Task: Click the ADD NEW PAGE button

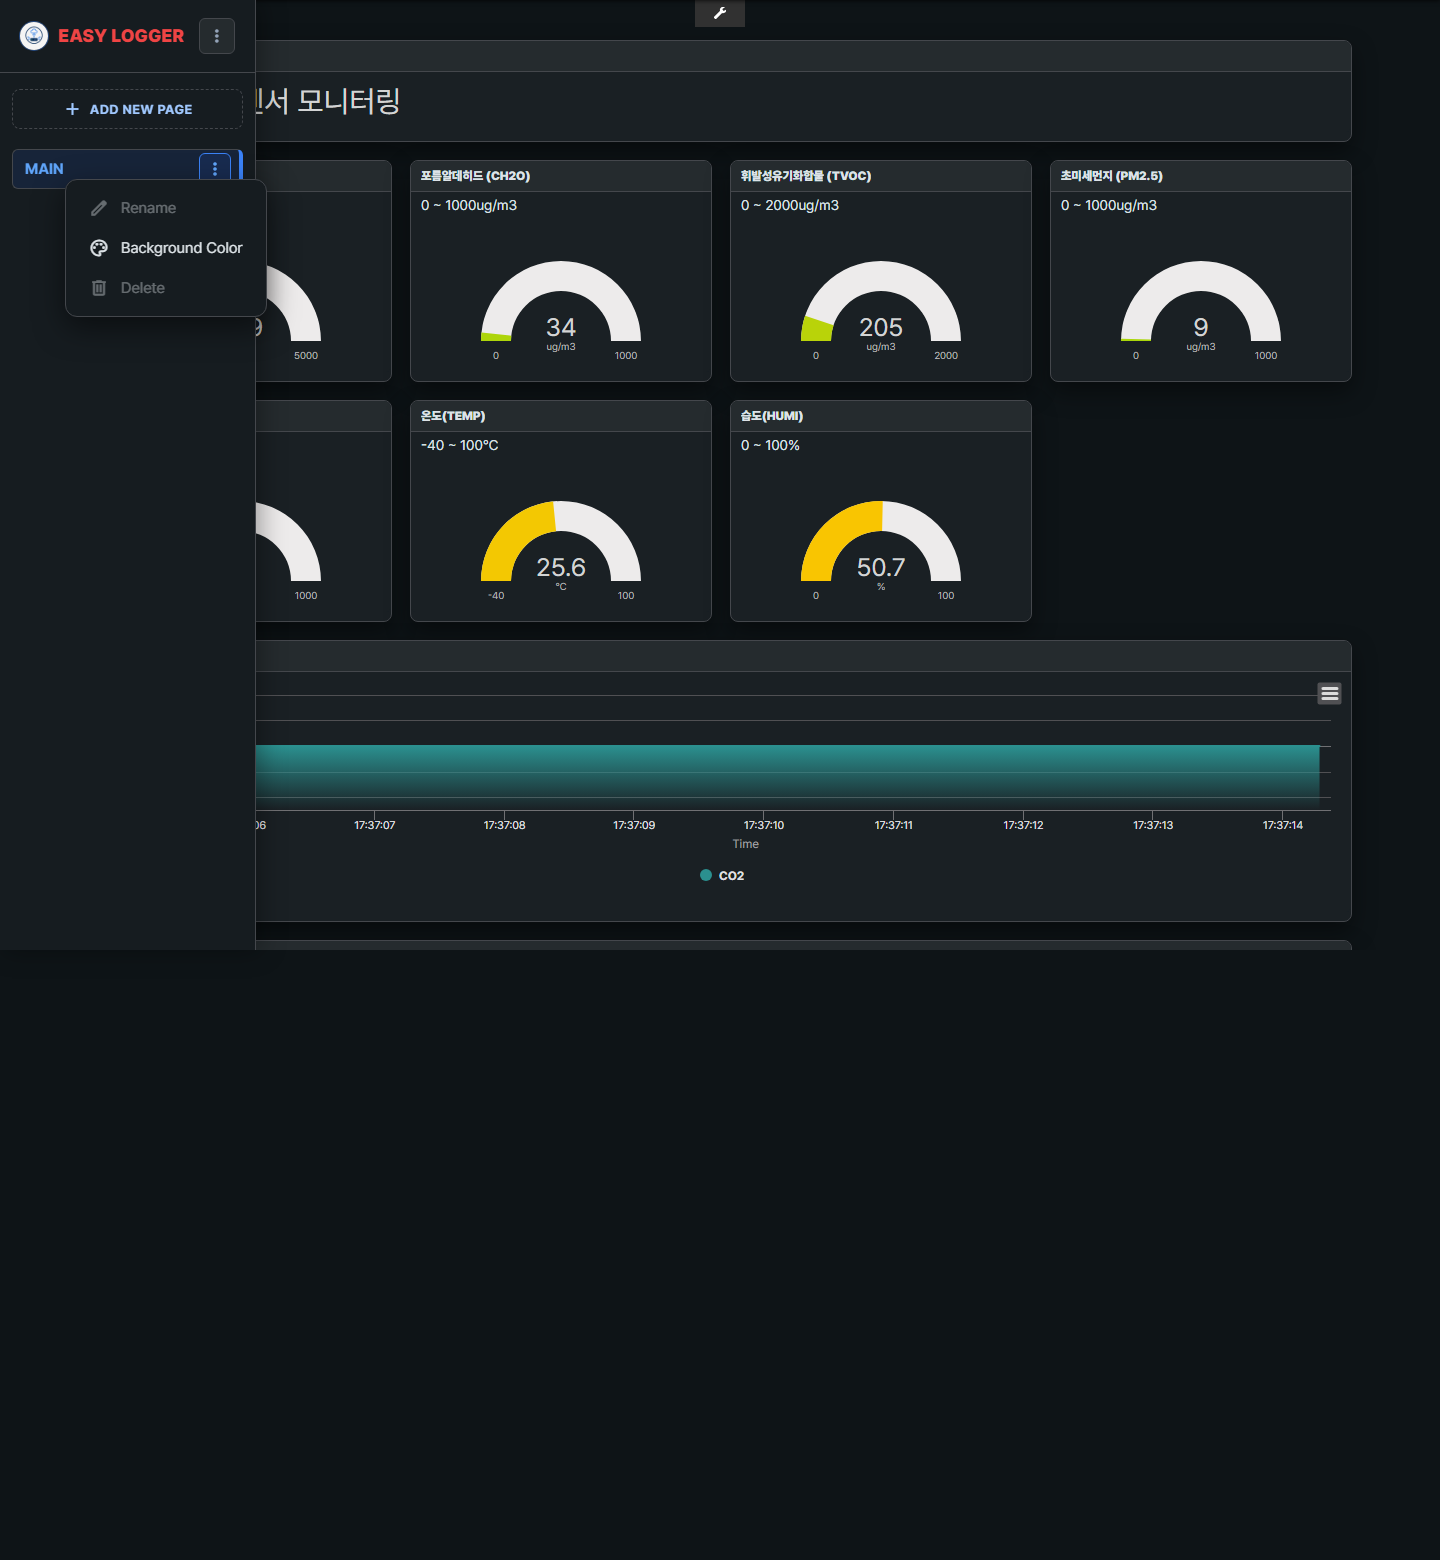Action: click(127, 109)
